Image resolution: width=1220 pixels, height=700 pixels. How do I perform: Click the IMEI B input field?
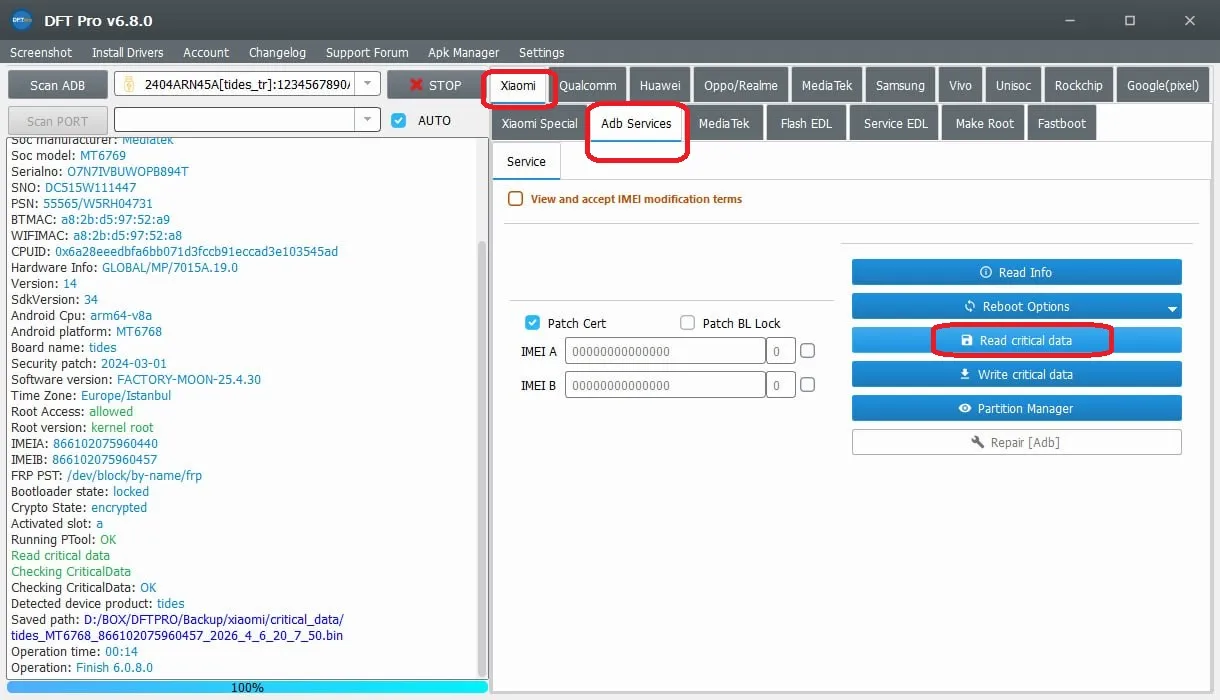pyautogui.click(x=664, y=385)
